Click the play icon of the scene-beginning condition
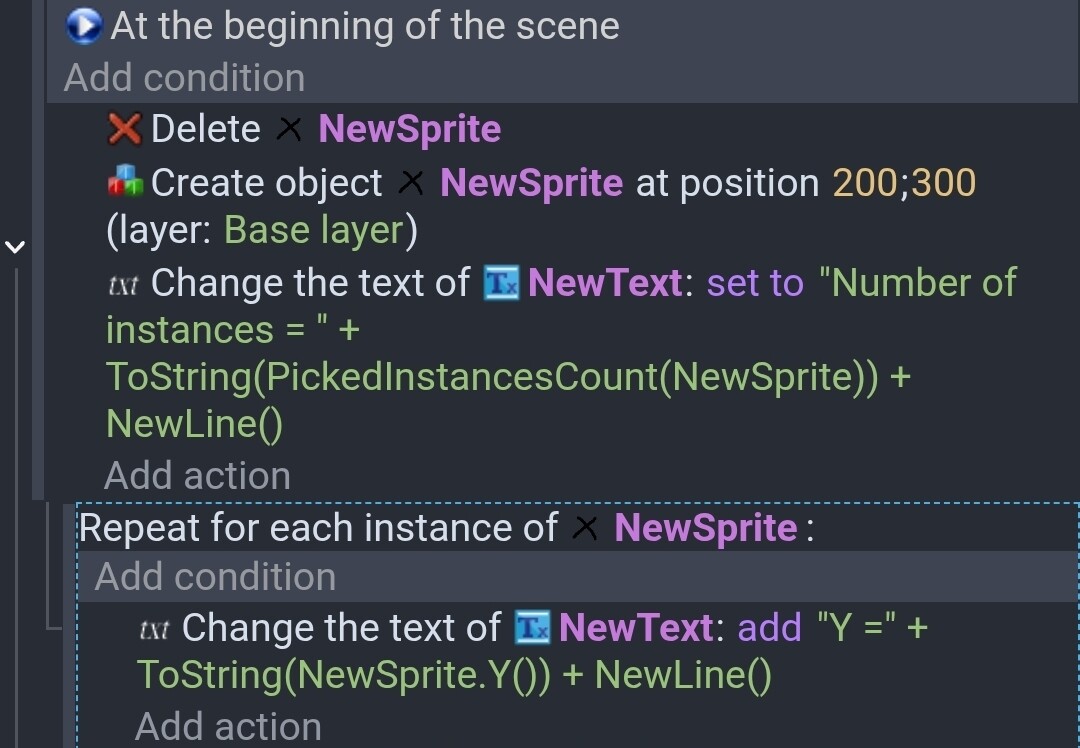The width and height of the screenshot is (1080, 748). coord(84,27)
